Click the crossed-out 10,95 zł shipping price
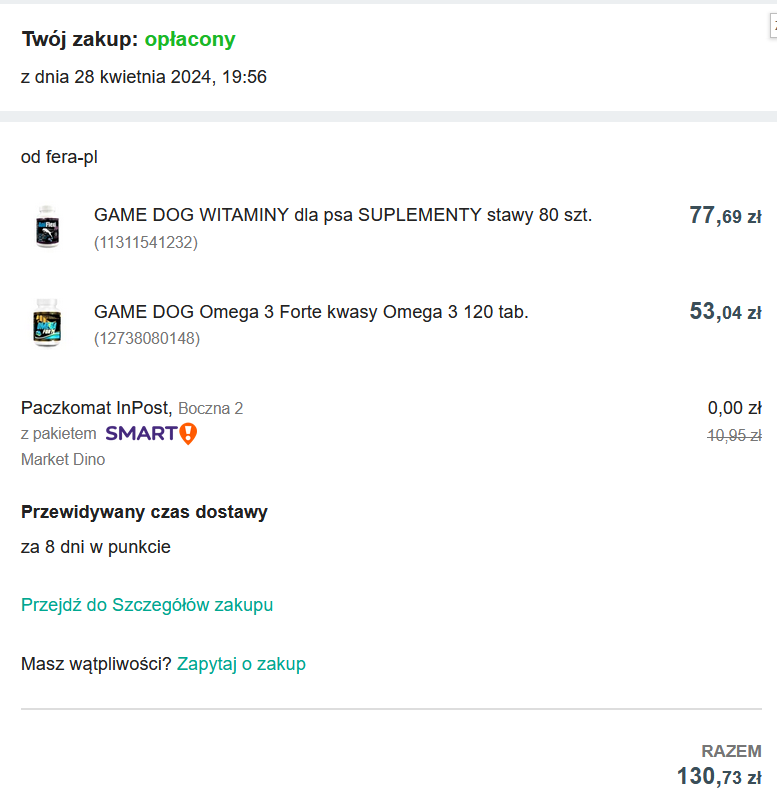The width and height of the screenshot is (777, 792). click(734, 435)
